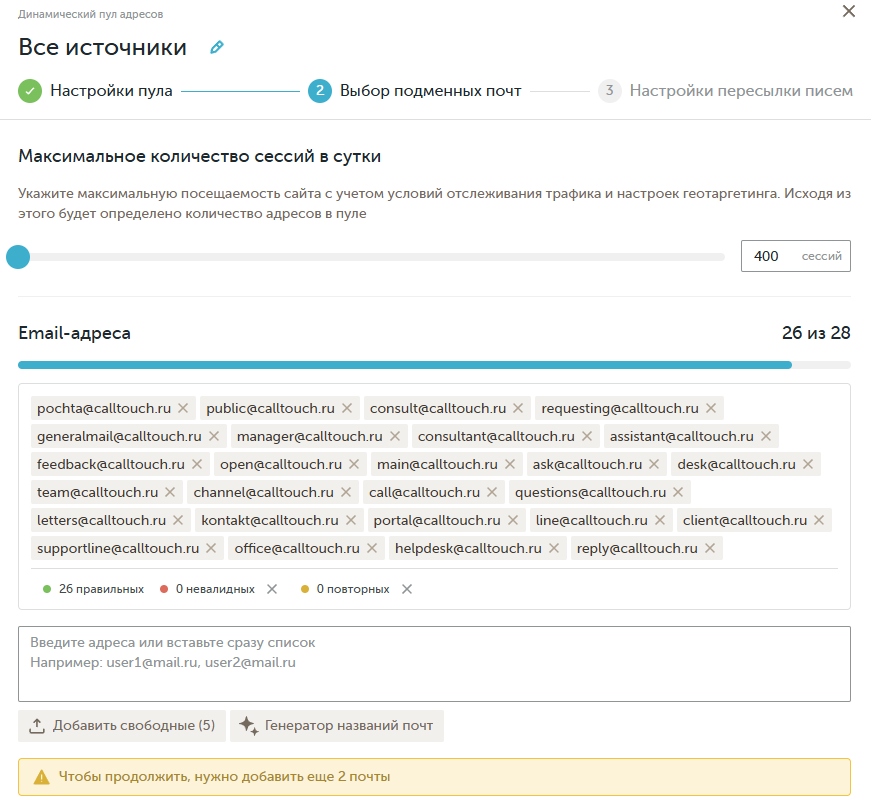Click the step 2 number circle

point(320,91)
